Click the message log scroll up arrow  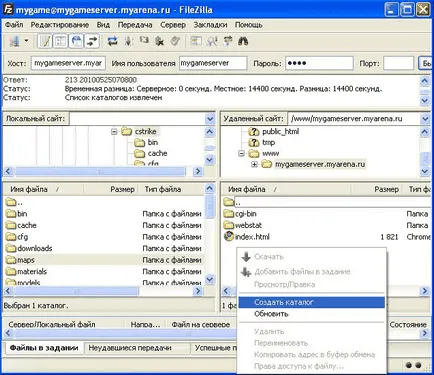point(425,80)
